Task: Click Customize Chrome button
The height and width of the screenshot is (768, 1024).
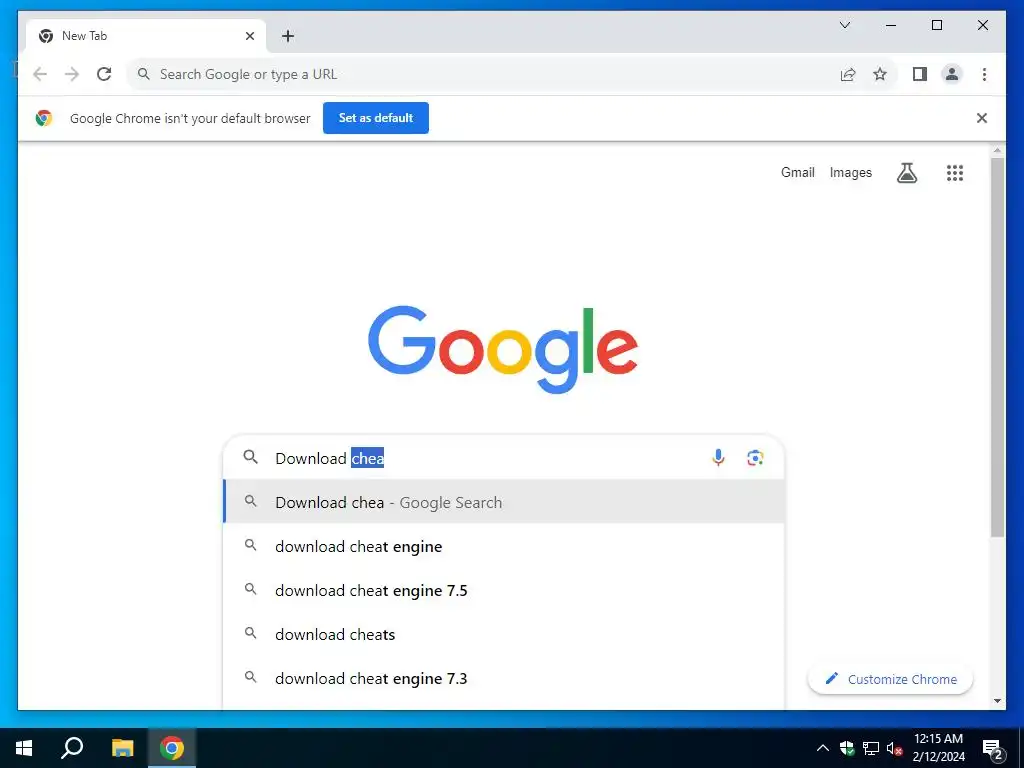Action: click(x=890, y=679)
